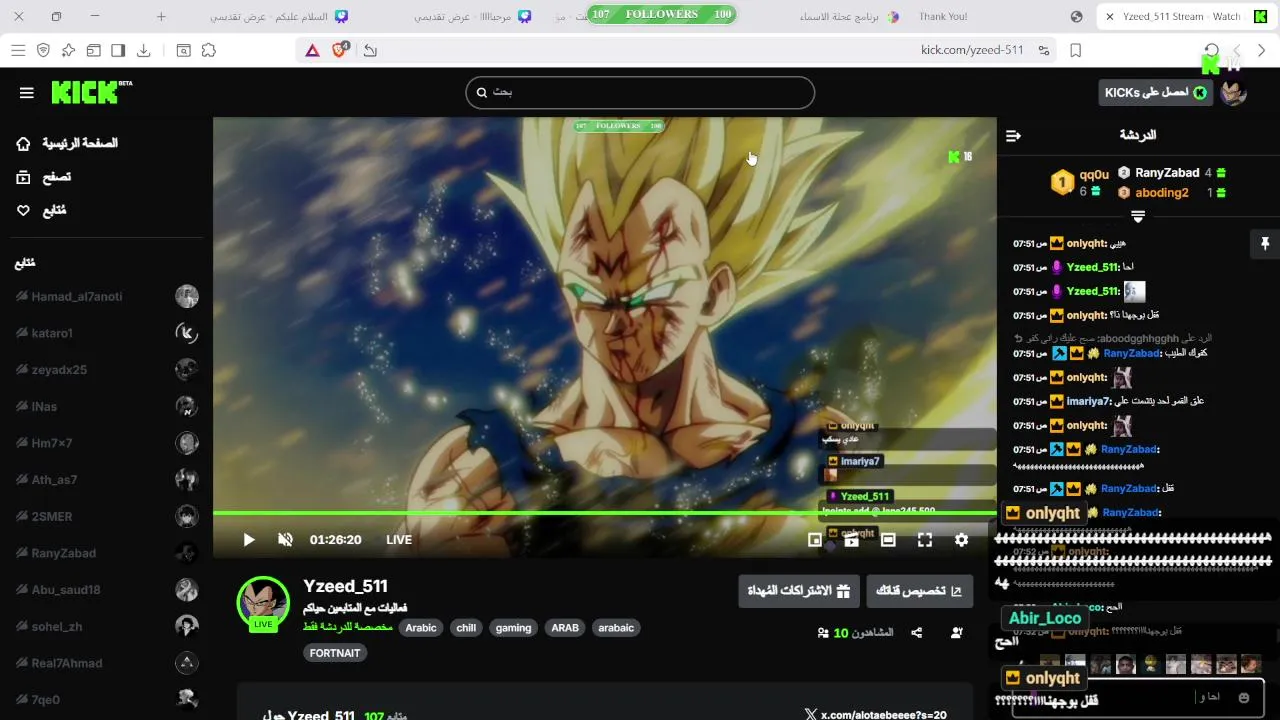Select the ARAB tag
Screen dimensions: 1280x720
click(565, 628)
